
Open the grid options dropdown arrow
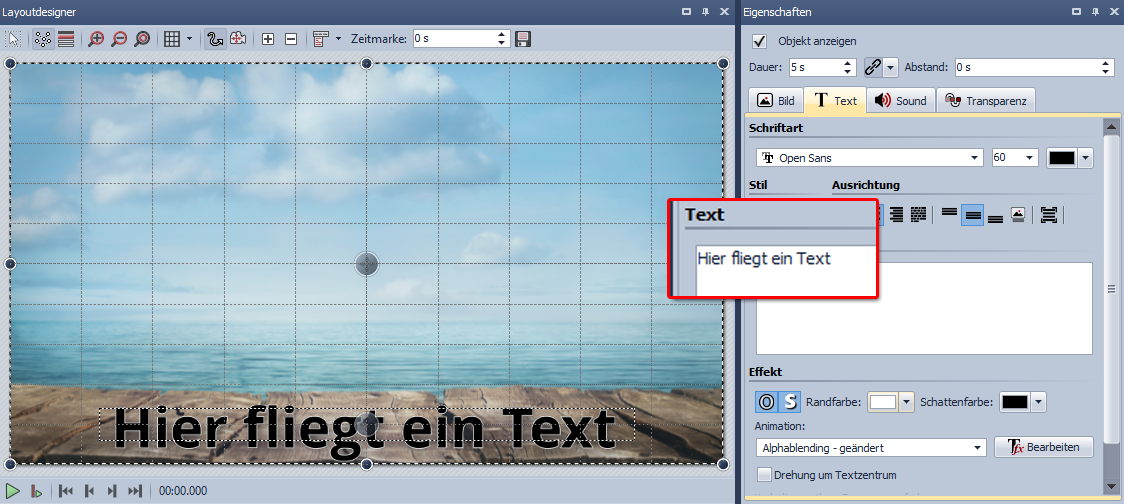coord(189,39)
